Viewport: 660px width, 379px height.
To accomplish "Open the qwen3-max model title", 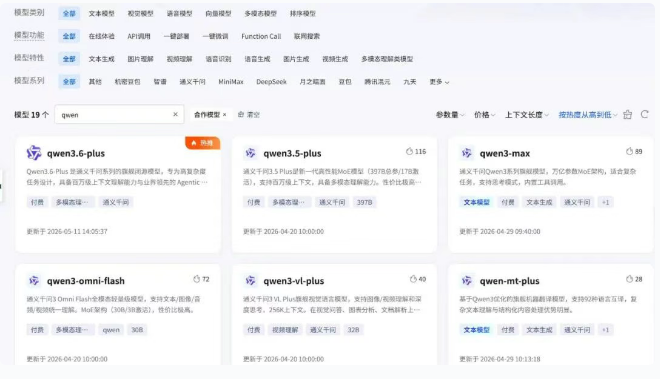I will 505,153.
